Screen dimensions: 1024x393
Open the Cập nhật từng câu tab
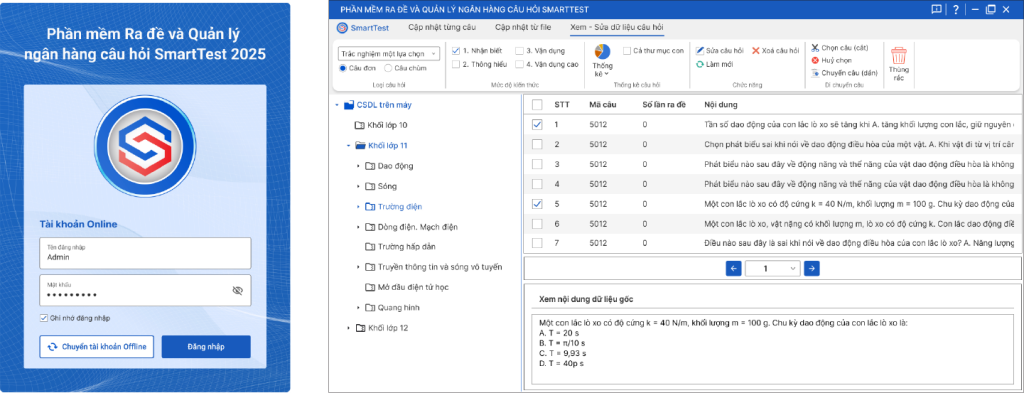pos(442,27)
